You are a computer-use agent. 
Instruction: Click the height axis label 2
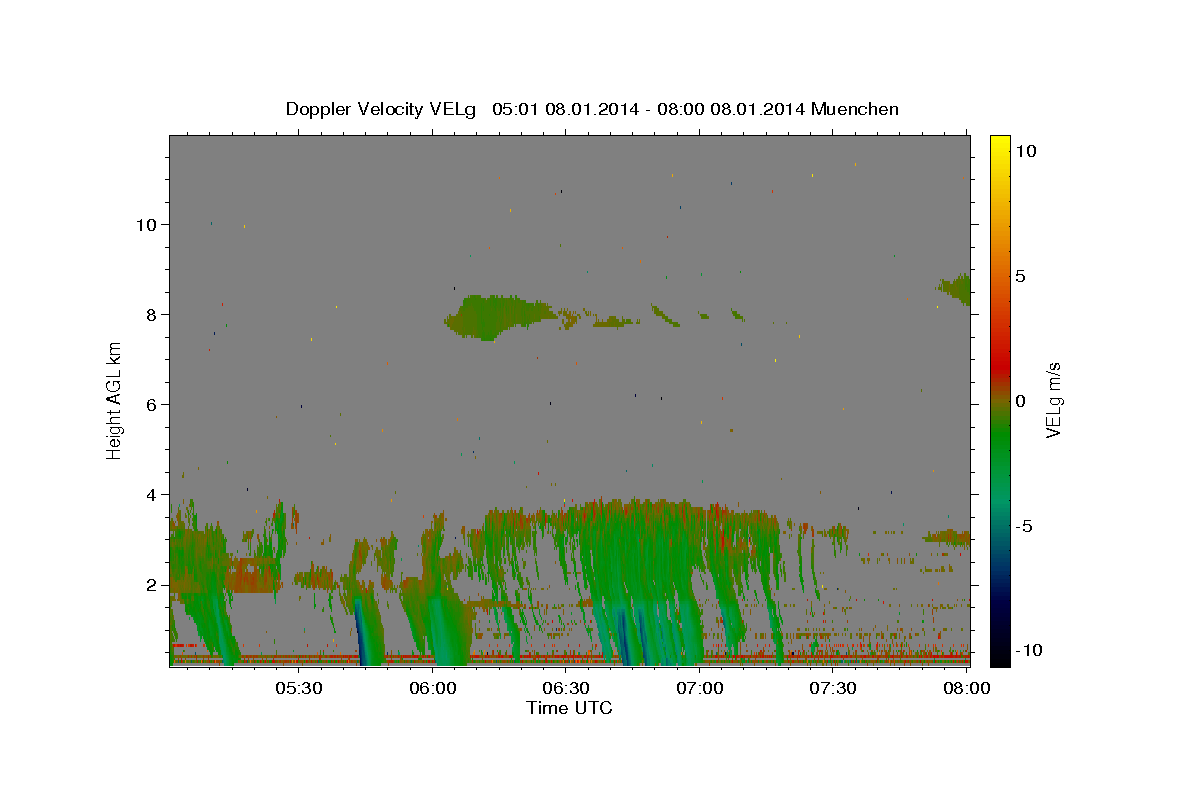[x=151, y=585]
